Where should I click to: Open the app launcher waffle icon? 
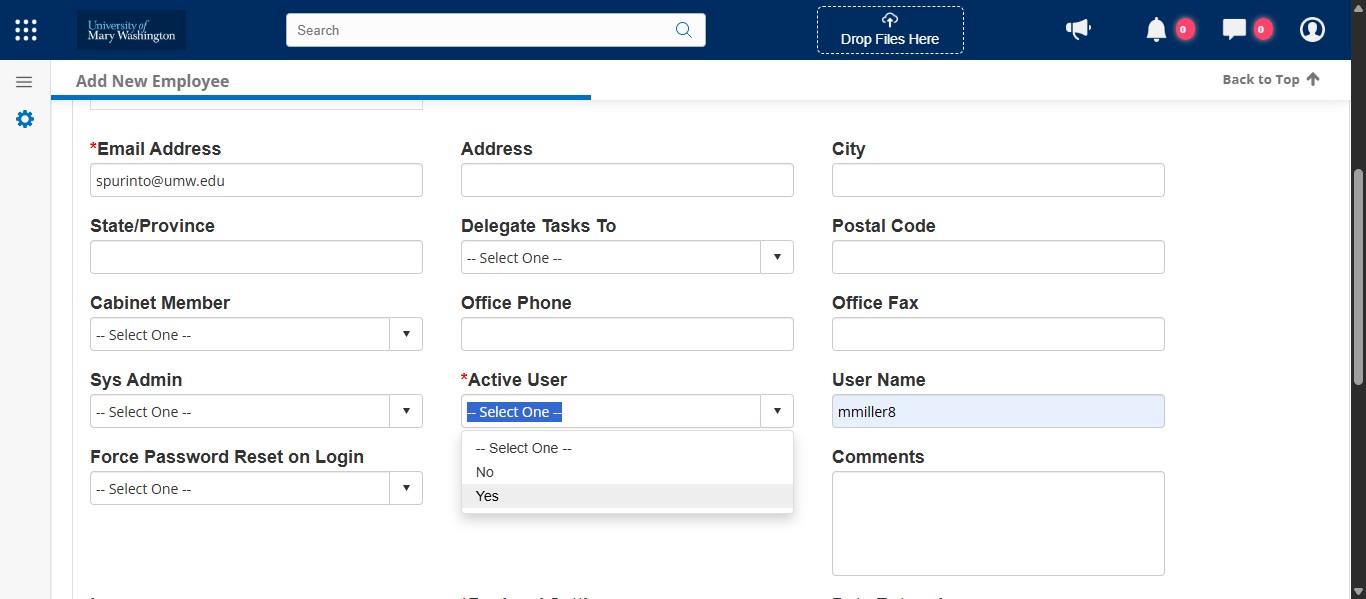(x=25, y=29)
